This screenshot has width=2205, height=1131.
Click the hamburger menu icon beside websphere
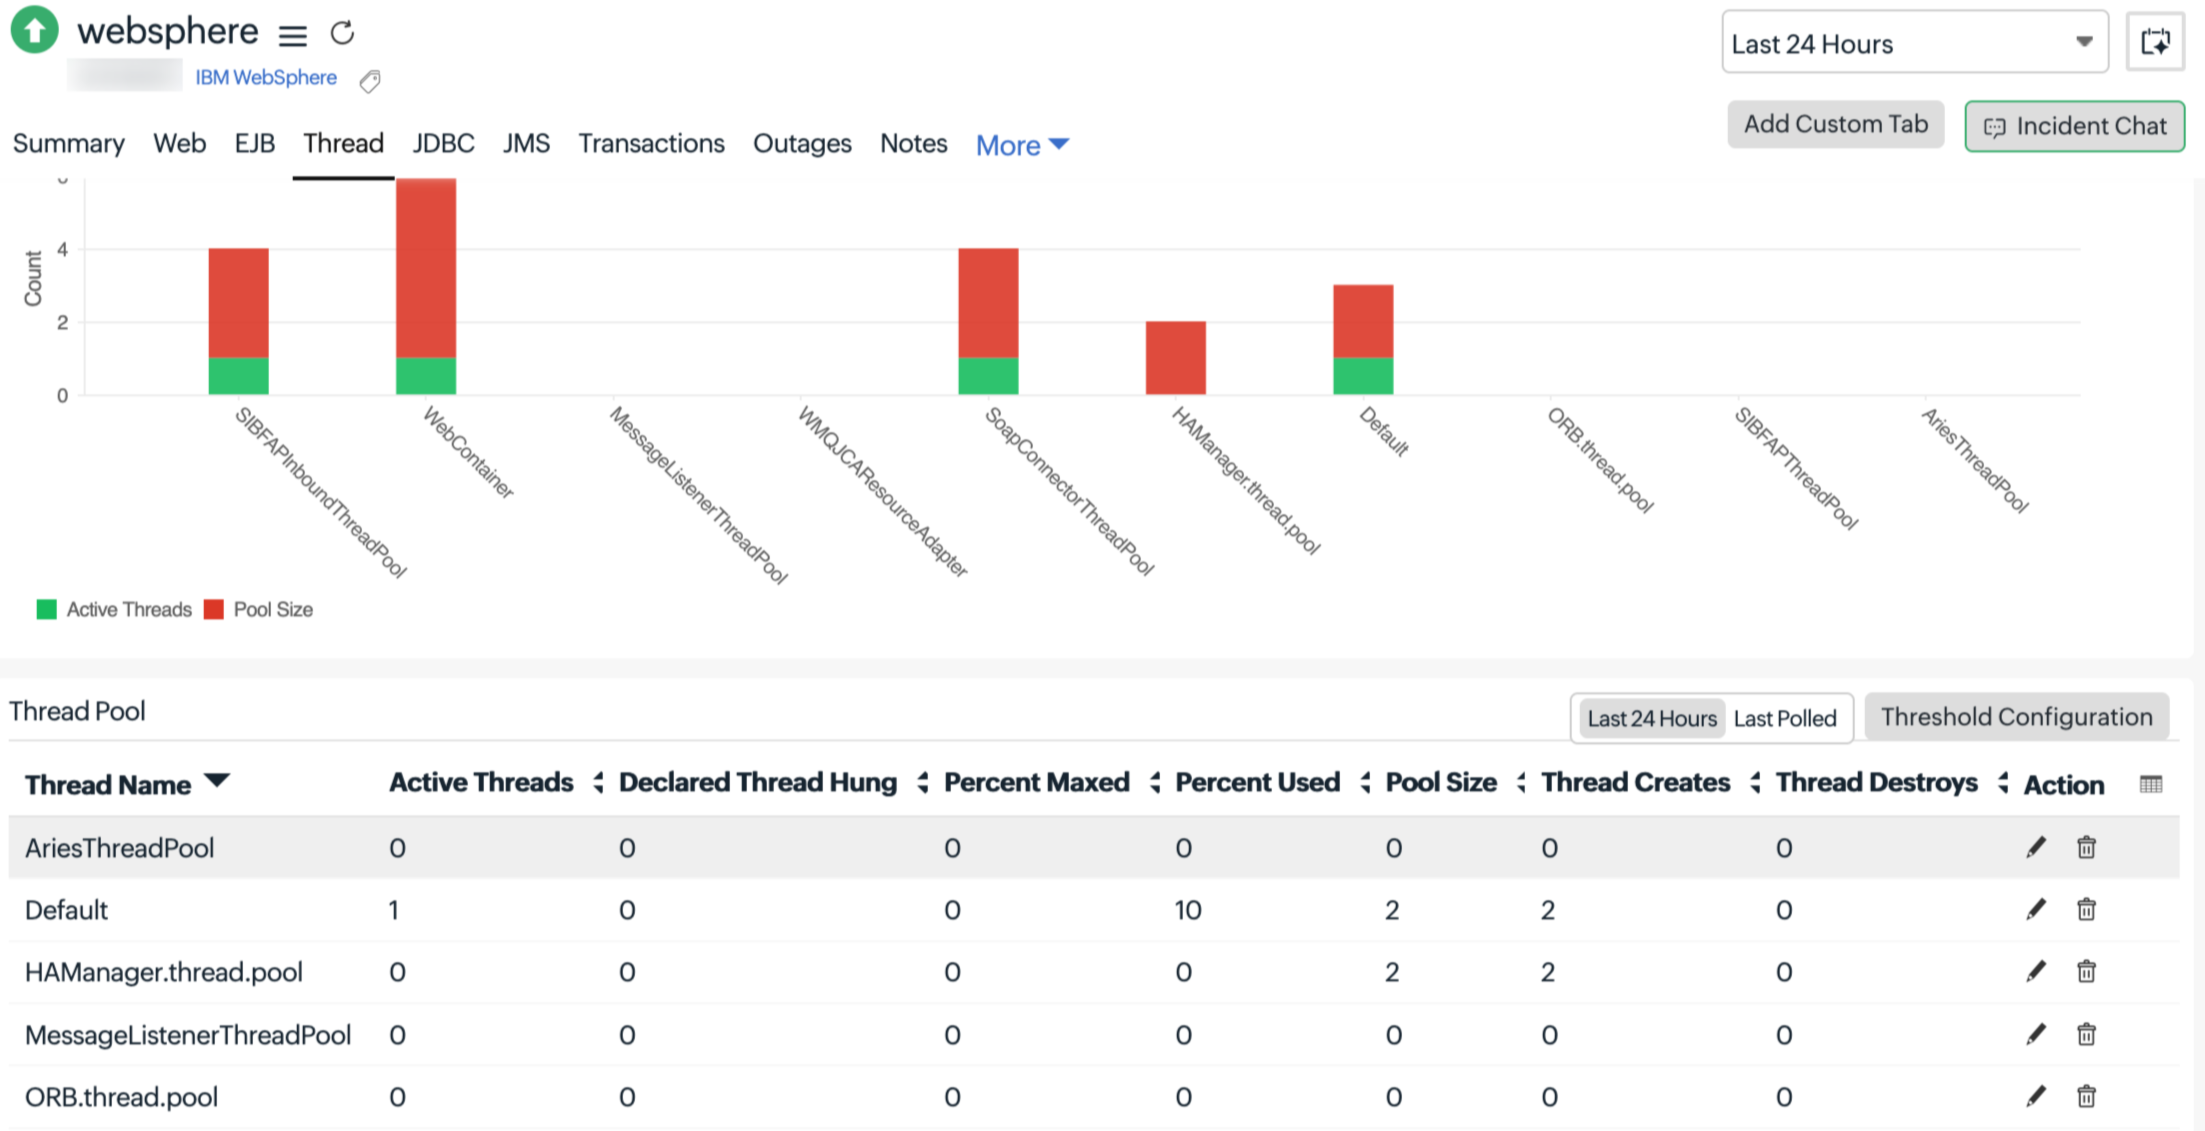(x=292, y=36)
